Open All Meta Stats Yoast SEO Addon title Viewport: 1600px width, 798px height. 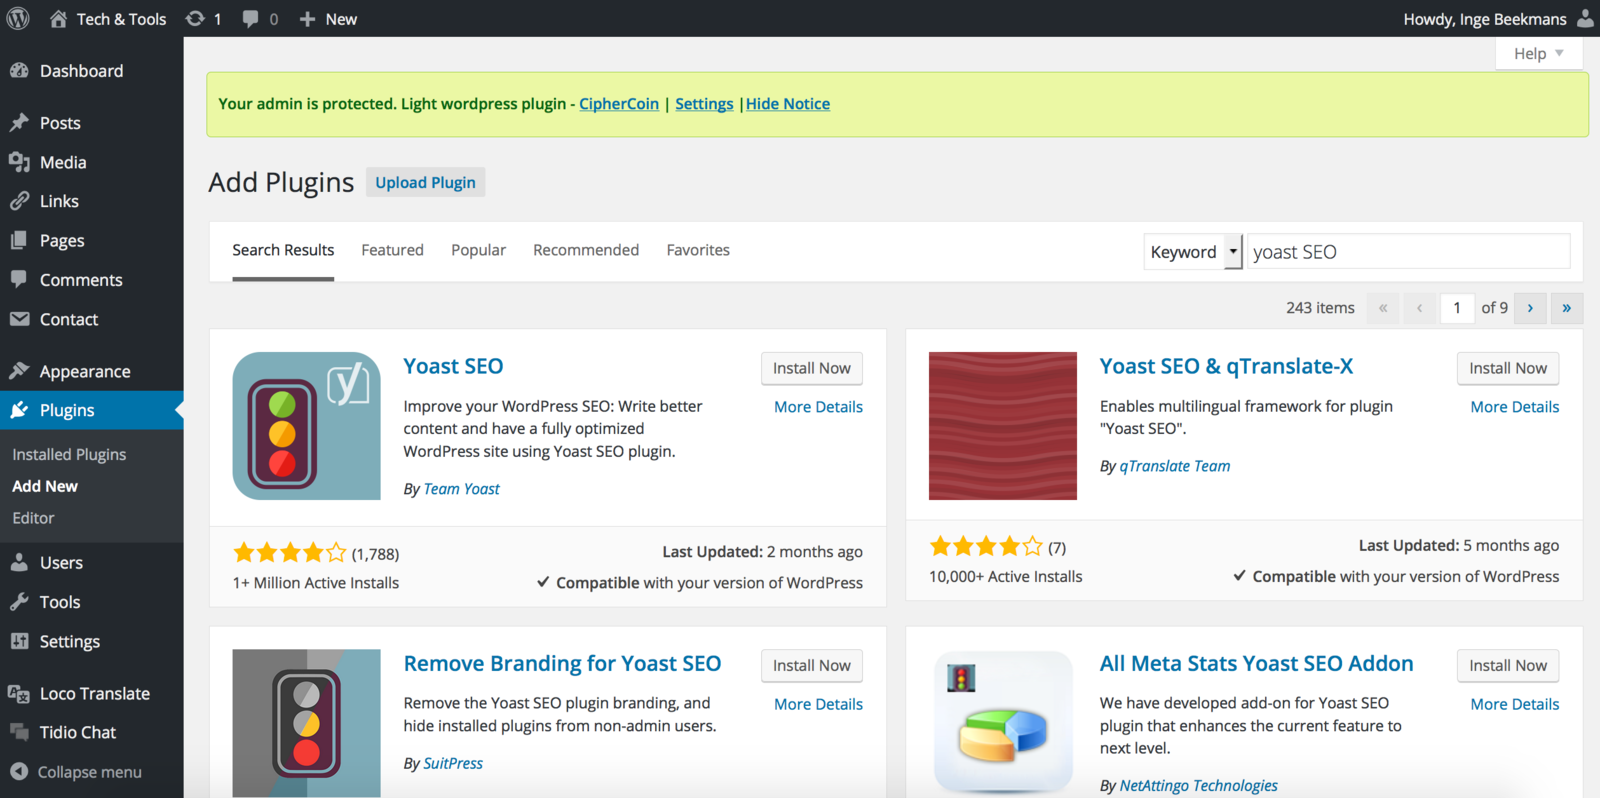pos(1256,663)
